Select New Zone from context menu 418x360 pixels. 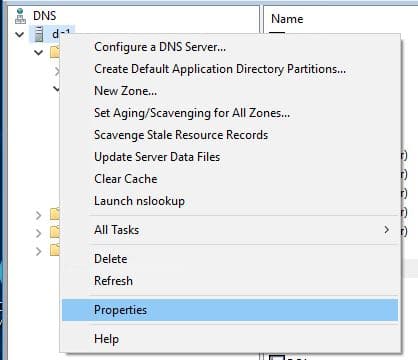(x=230, y=91)
